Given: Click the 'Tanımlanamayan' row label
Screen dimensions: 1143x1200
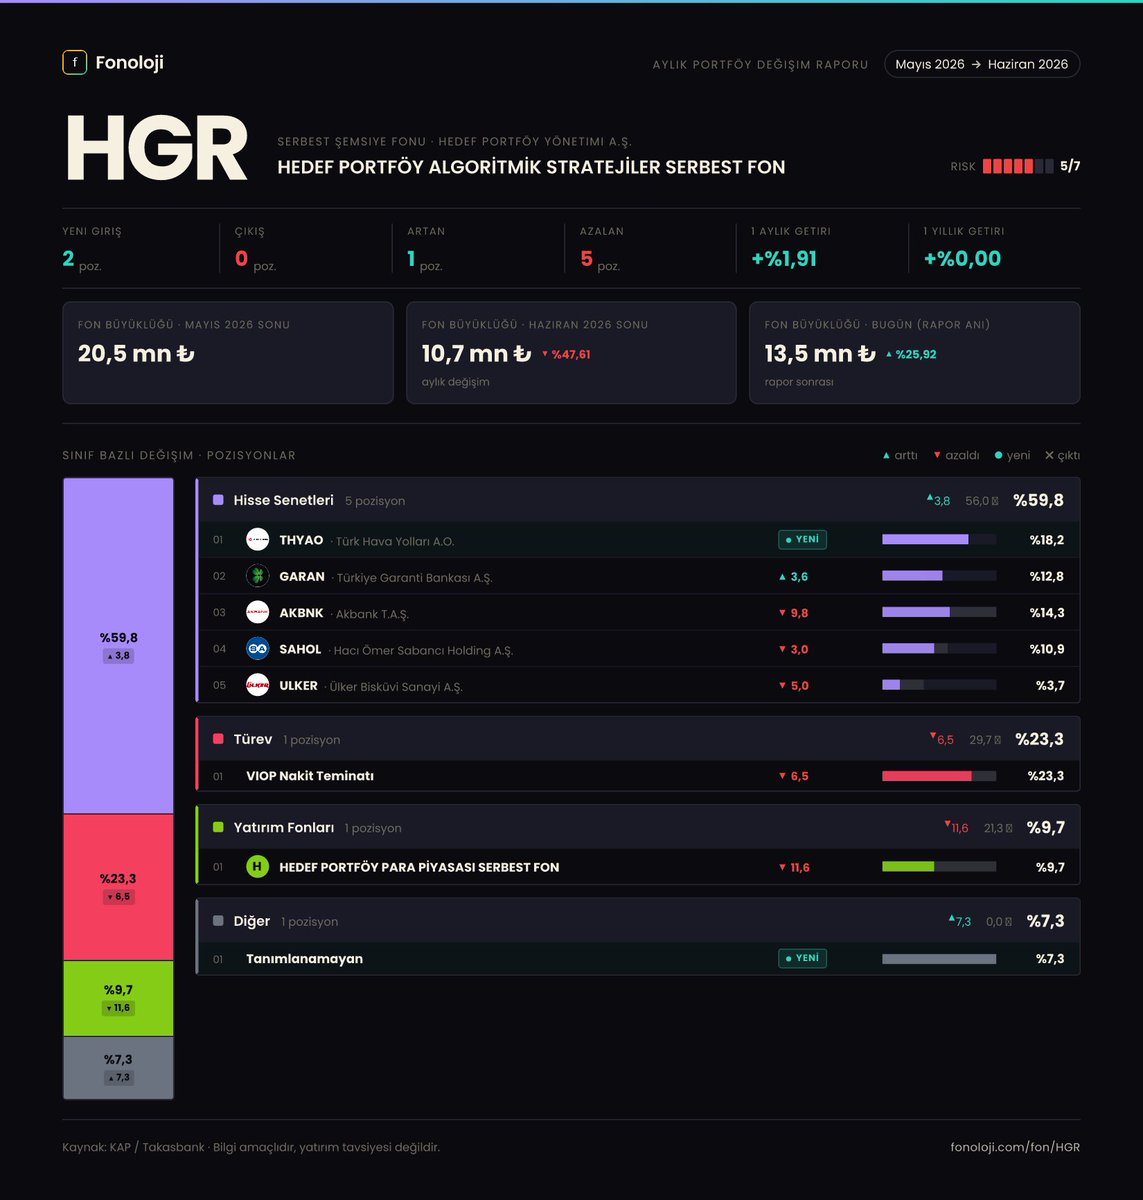Looking at the screenshot, I should [x=305, y=958].
